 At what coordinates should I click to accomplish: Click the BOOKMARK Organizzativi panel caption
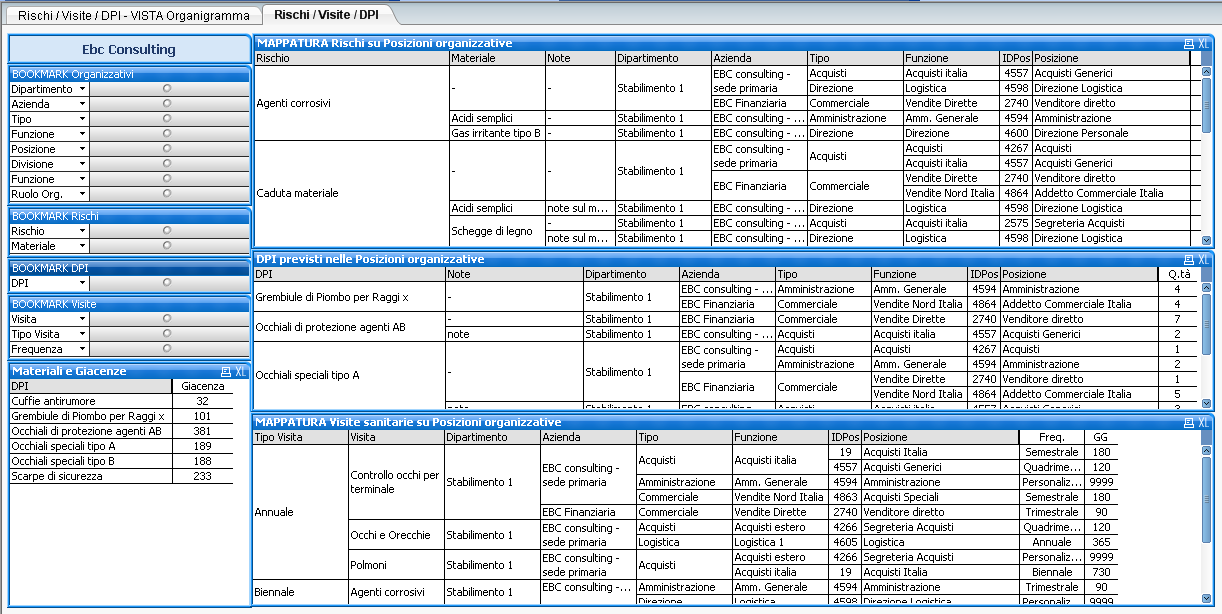129,74
